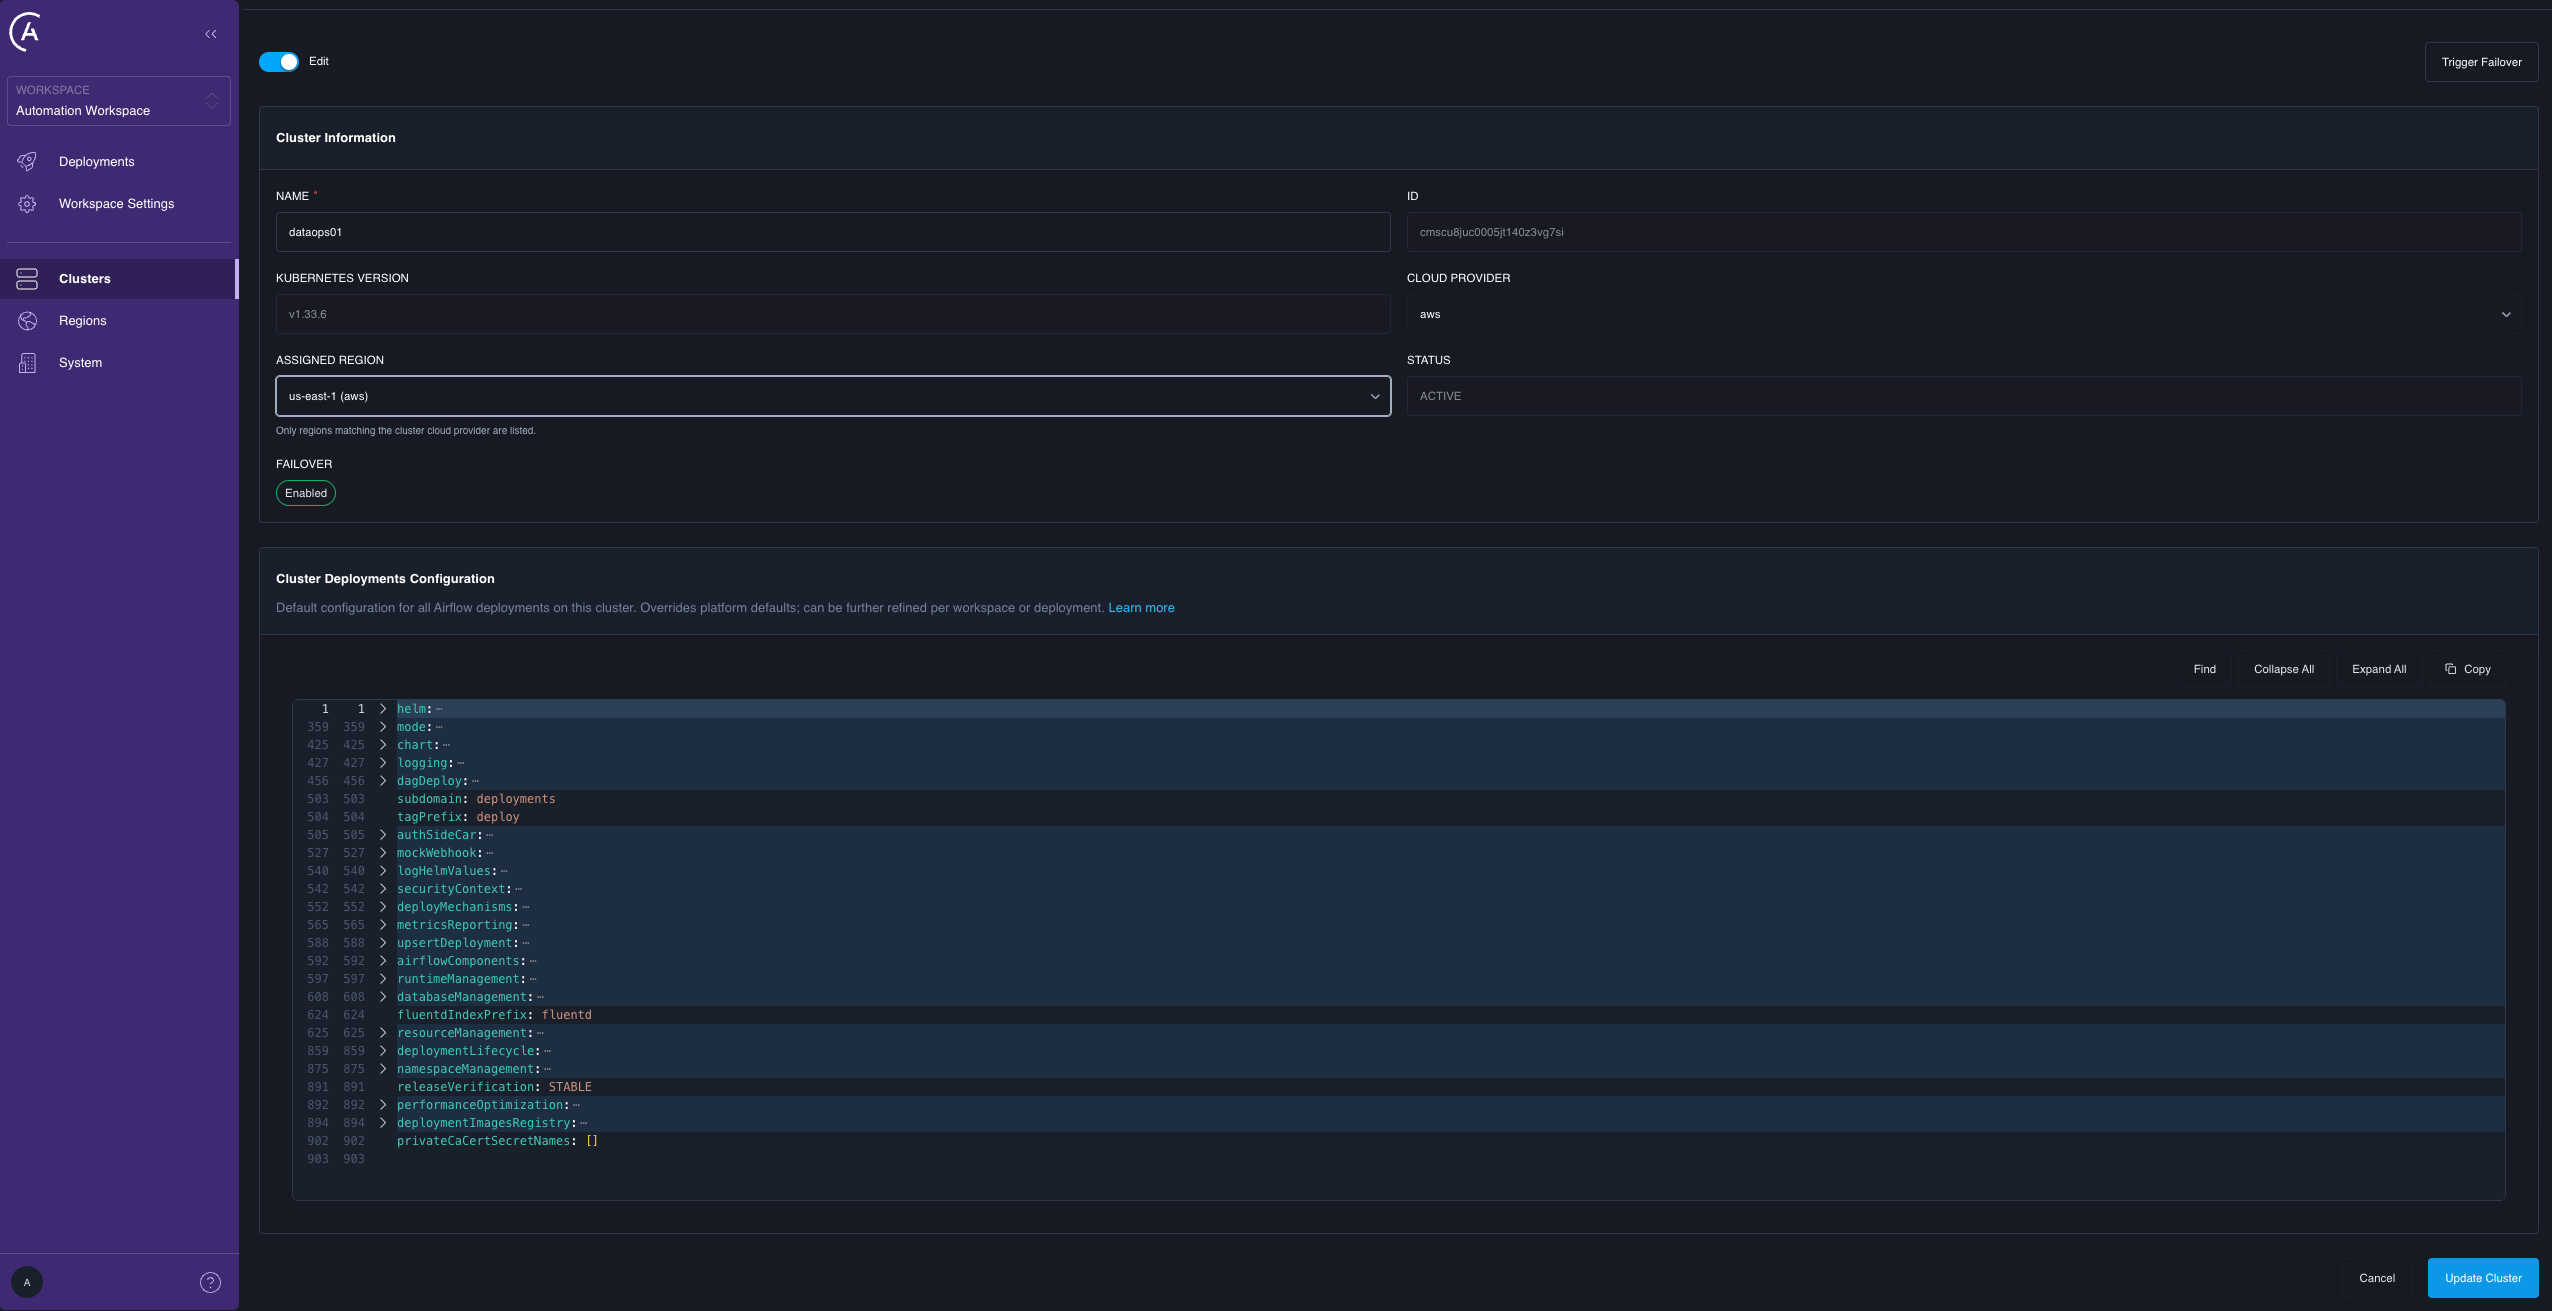Expand the namespaceManagement section

coord(383,1069)
